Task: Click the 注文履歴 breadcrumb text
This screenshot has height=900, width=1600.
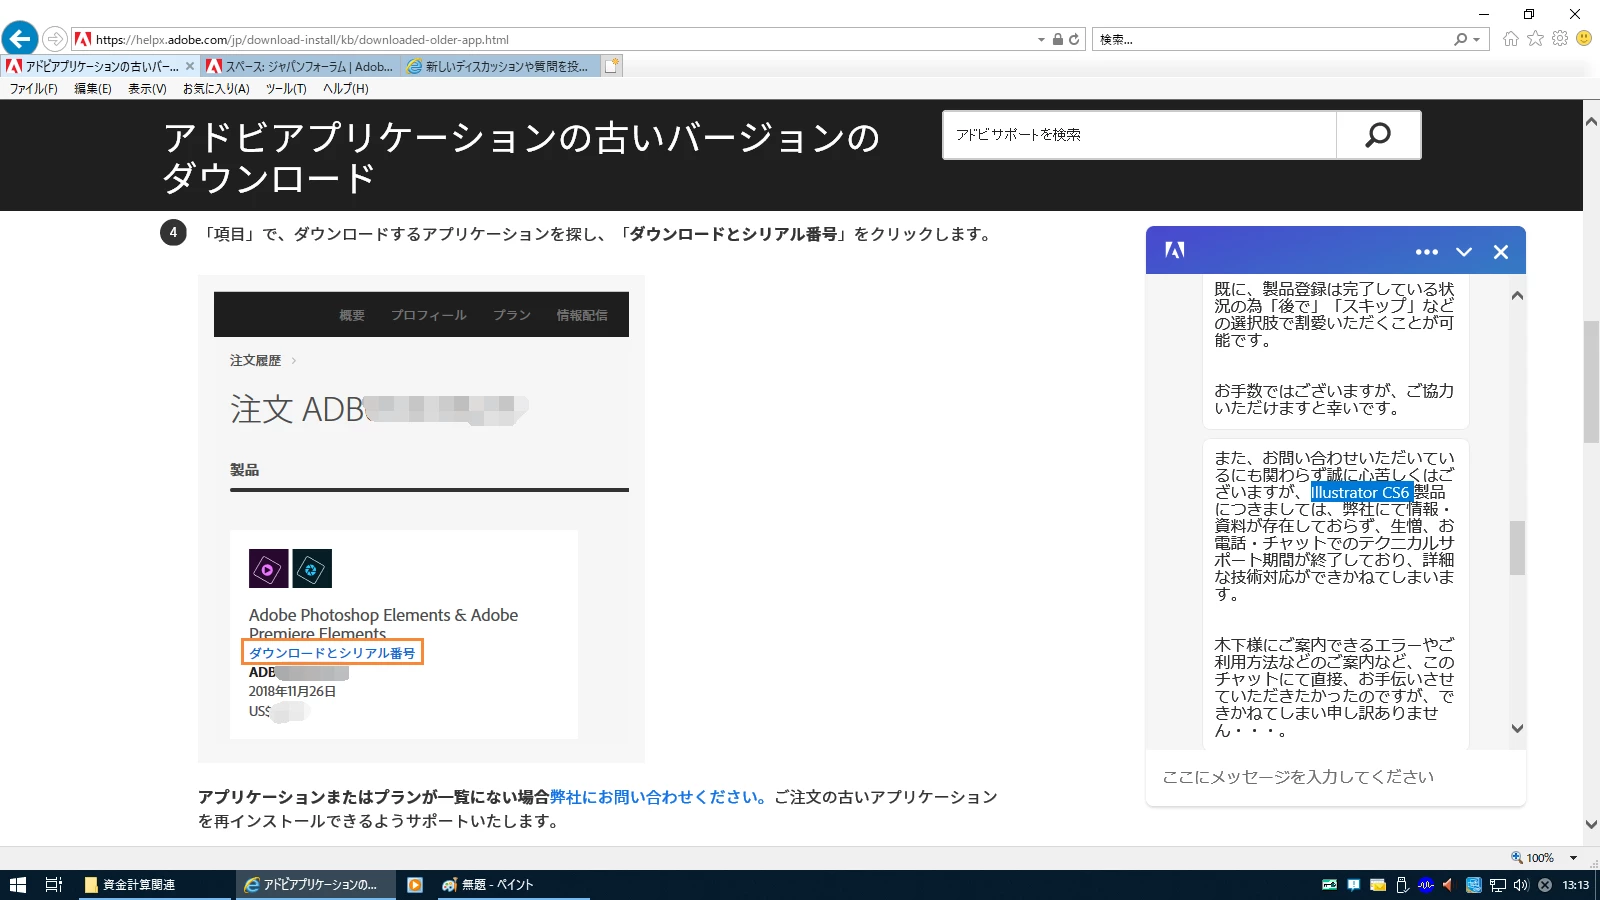Action: (255, 361)
